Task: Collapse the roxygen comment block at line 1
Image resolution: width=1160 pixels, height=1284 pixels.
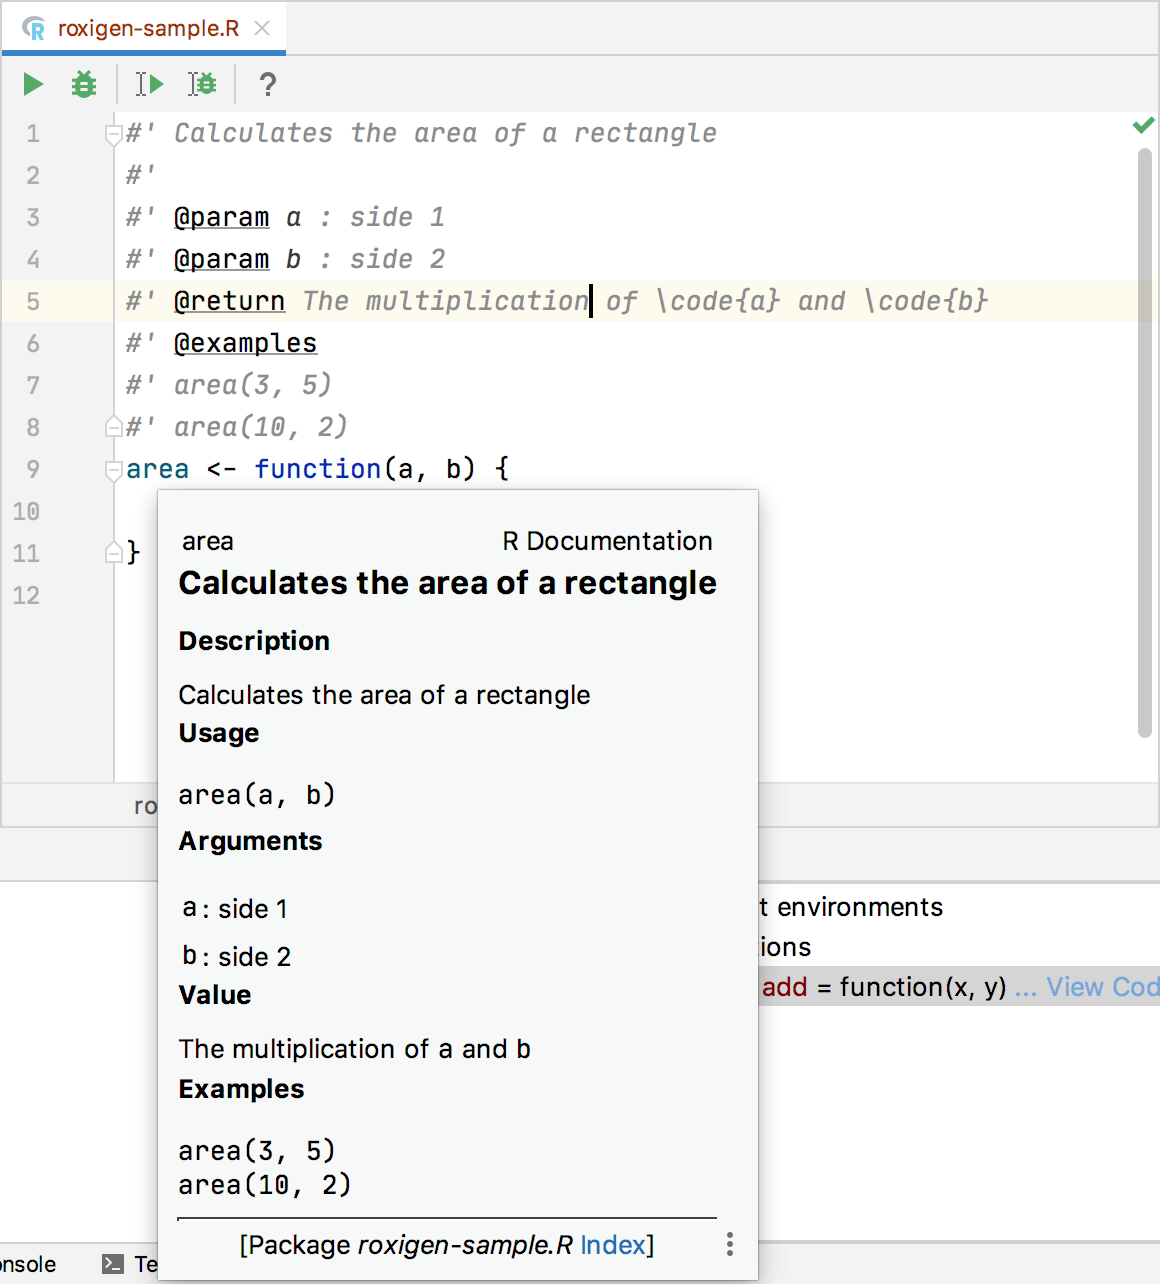Action: click(x=113, y=134)
